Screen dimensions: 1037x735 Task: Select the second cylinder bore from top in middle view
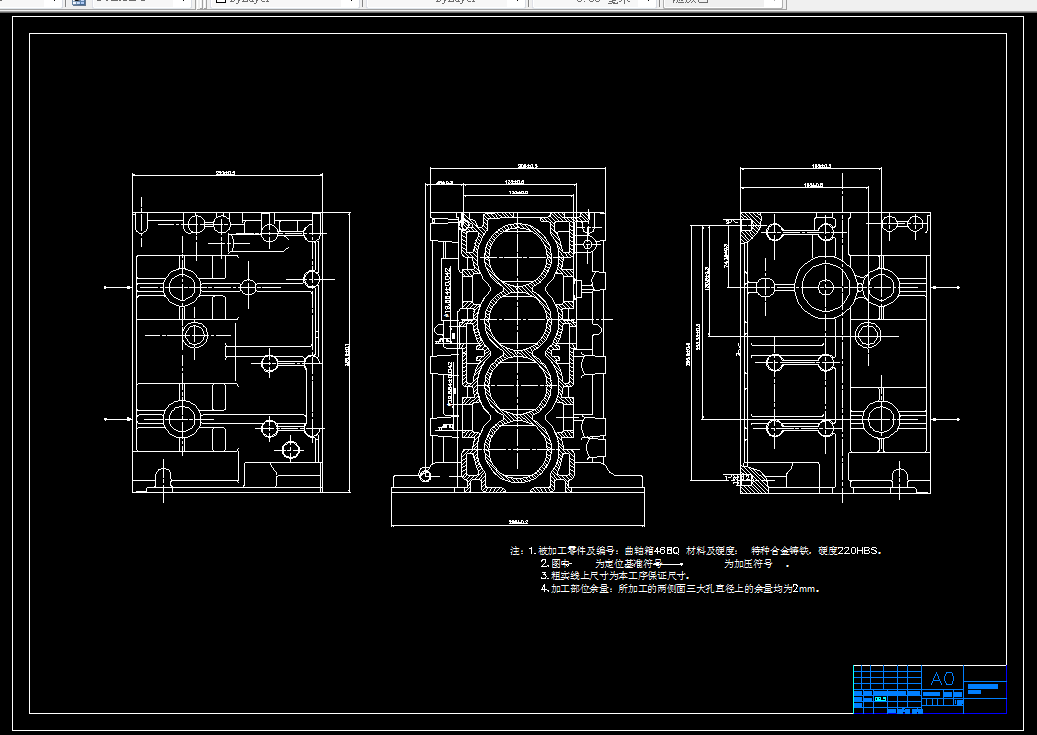[x=518, y=322]
